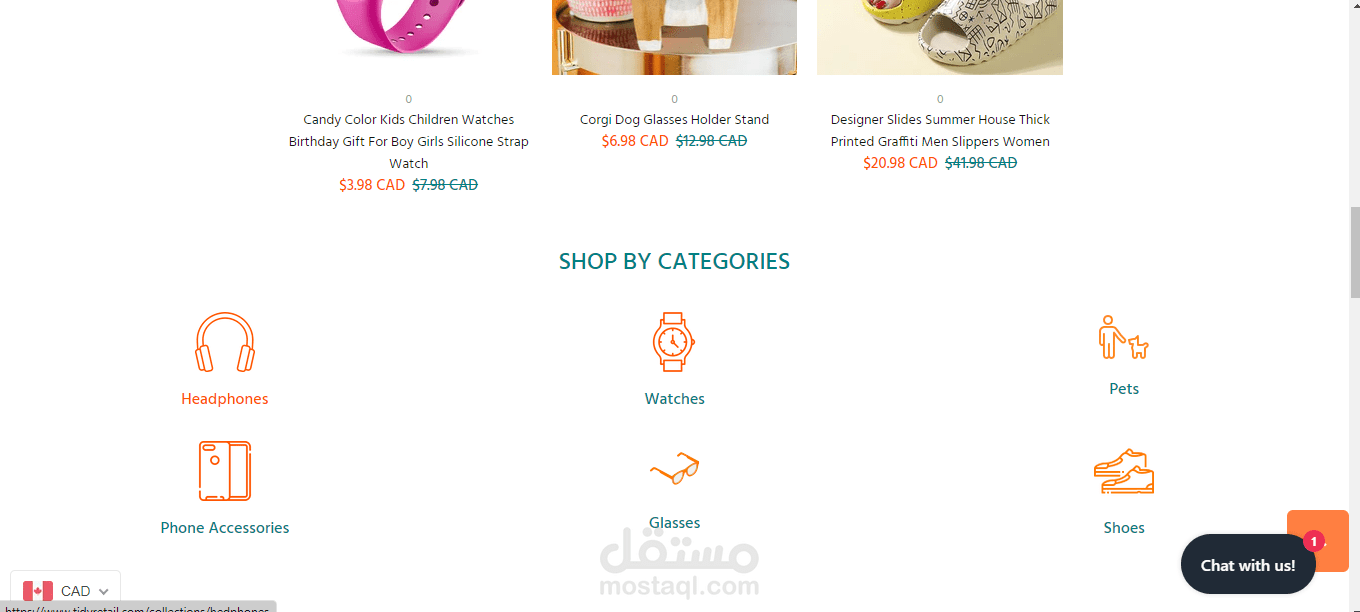Select the Watches category watch icon
This screenshot has height=612, width=1360.
(674, 342)
